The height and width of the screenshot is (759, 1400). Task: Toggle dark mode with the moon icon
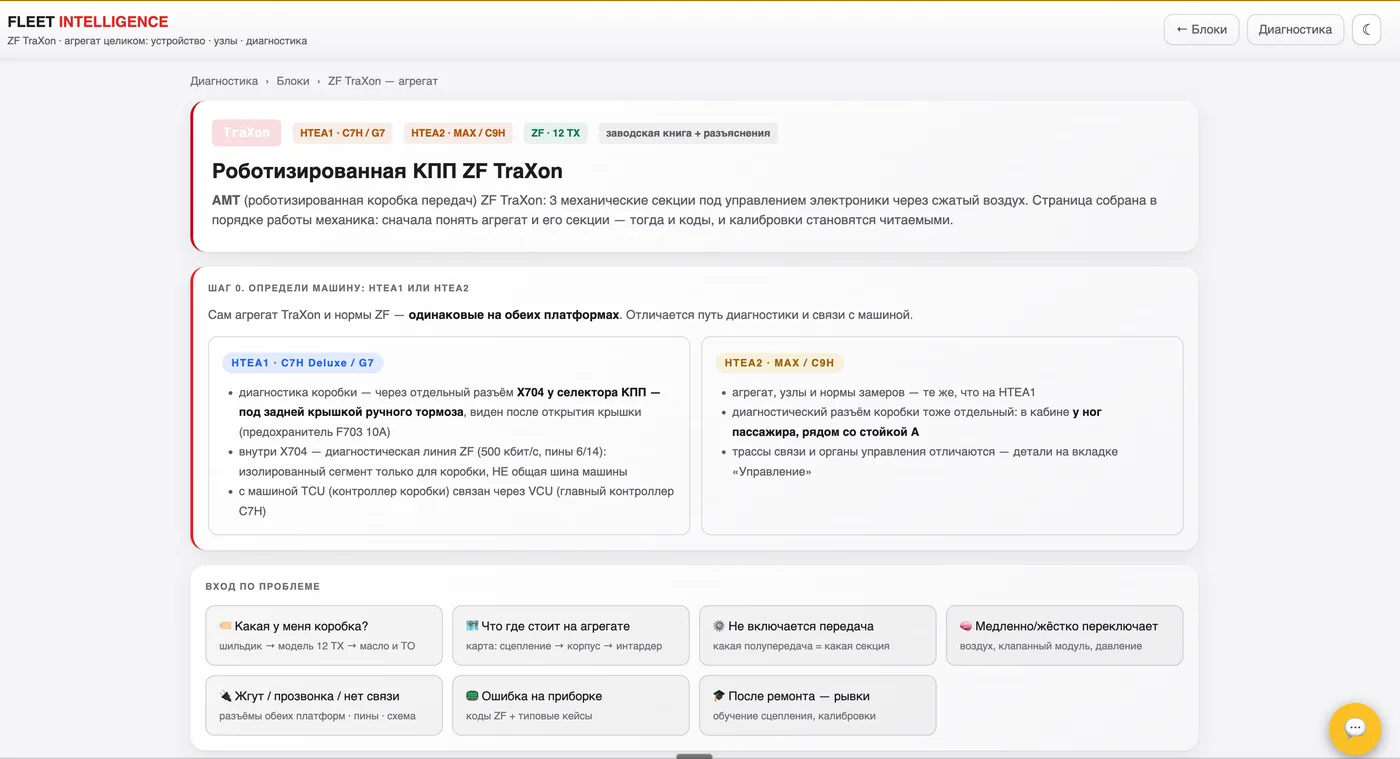click(x=1366, y=29)
